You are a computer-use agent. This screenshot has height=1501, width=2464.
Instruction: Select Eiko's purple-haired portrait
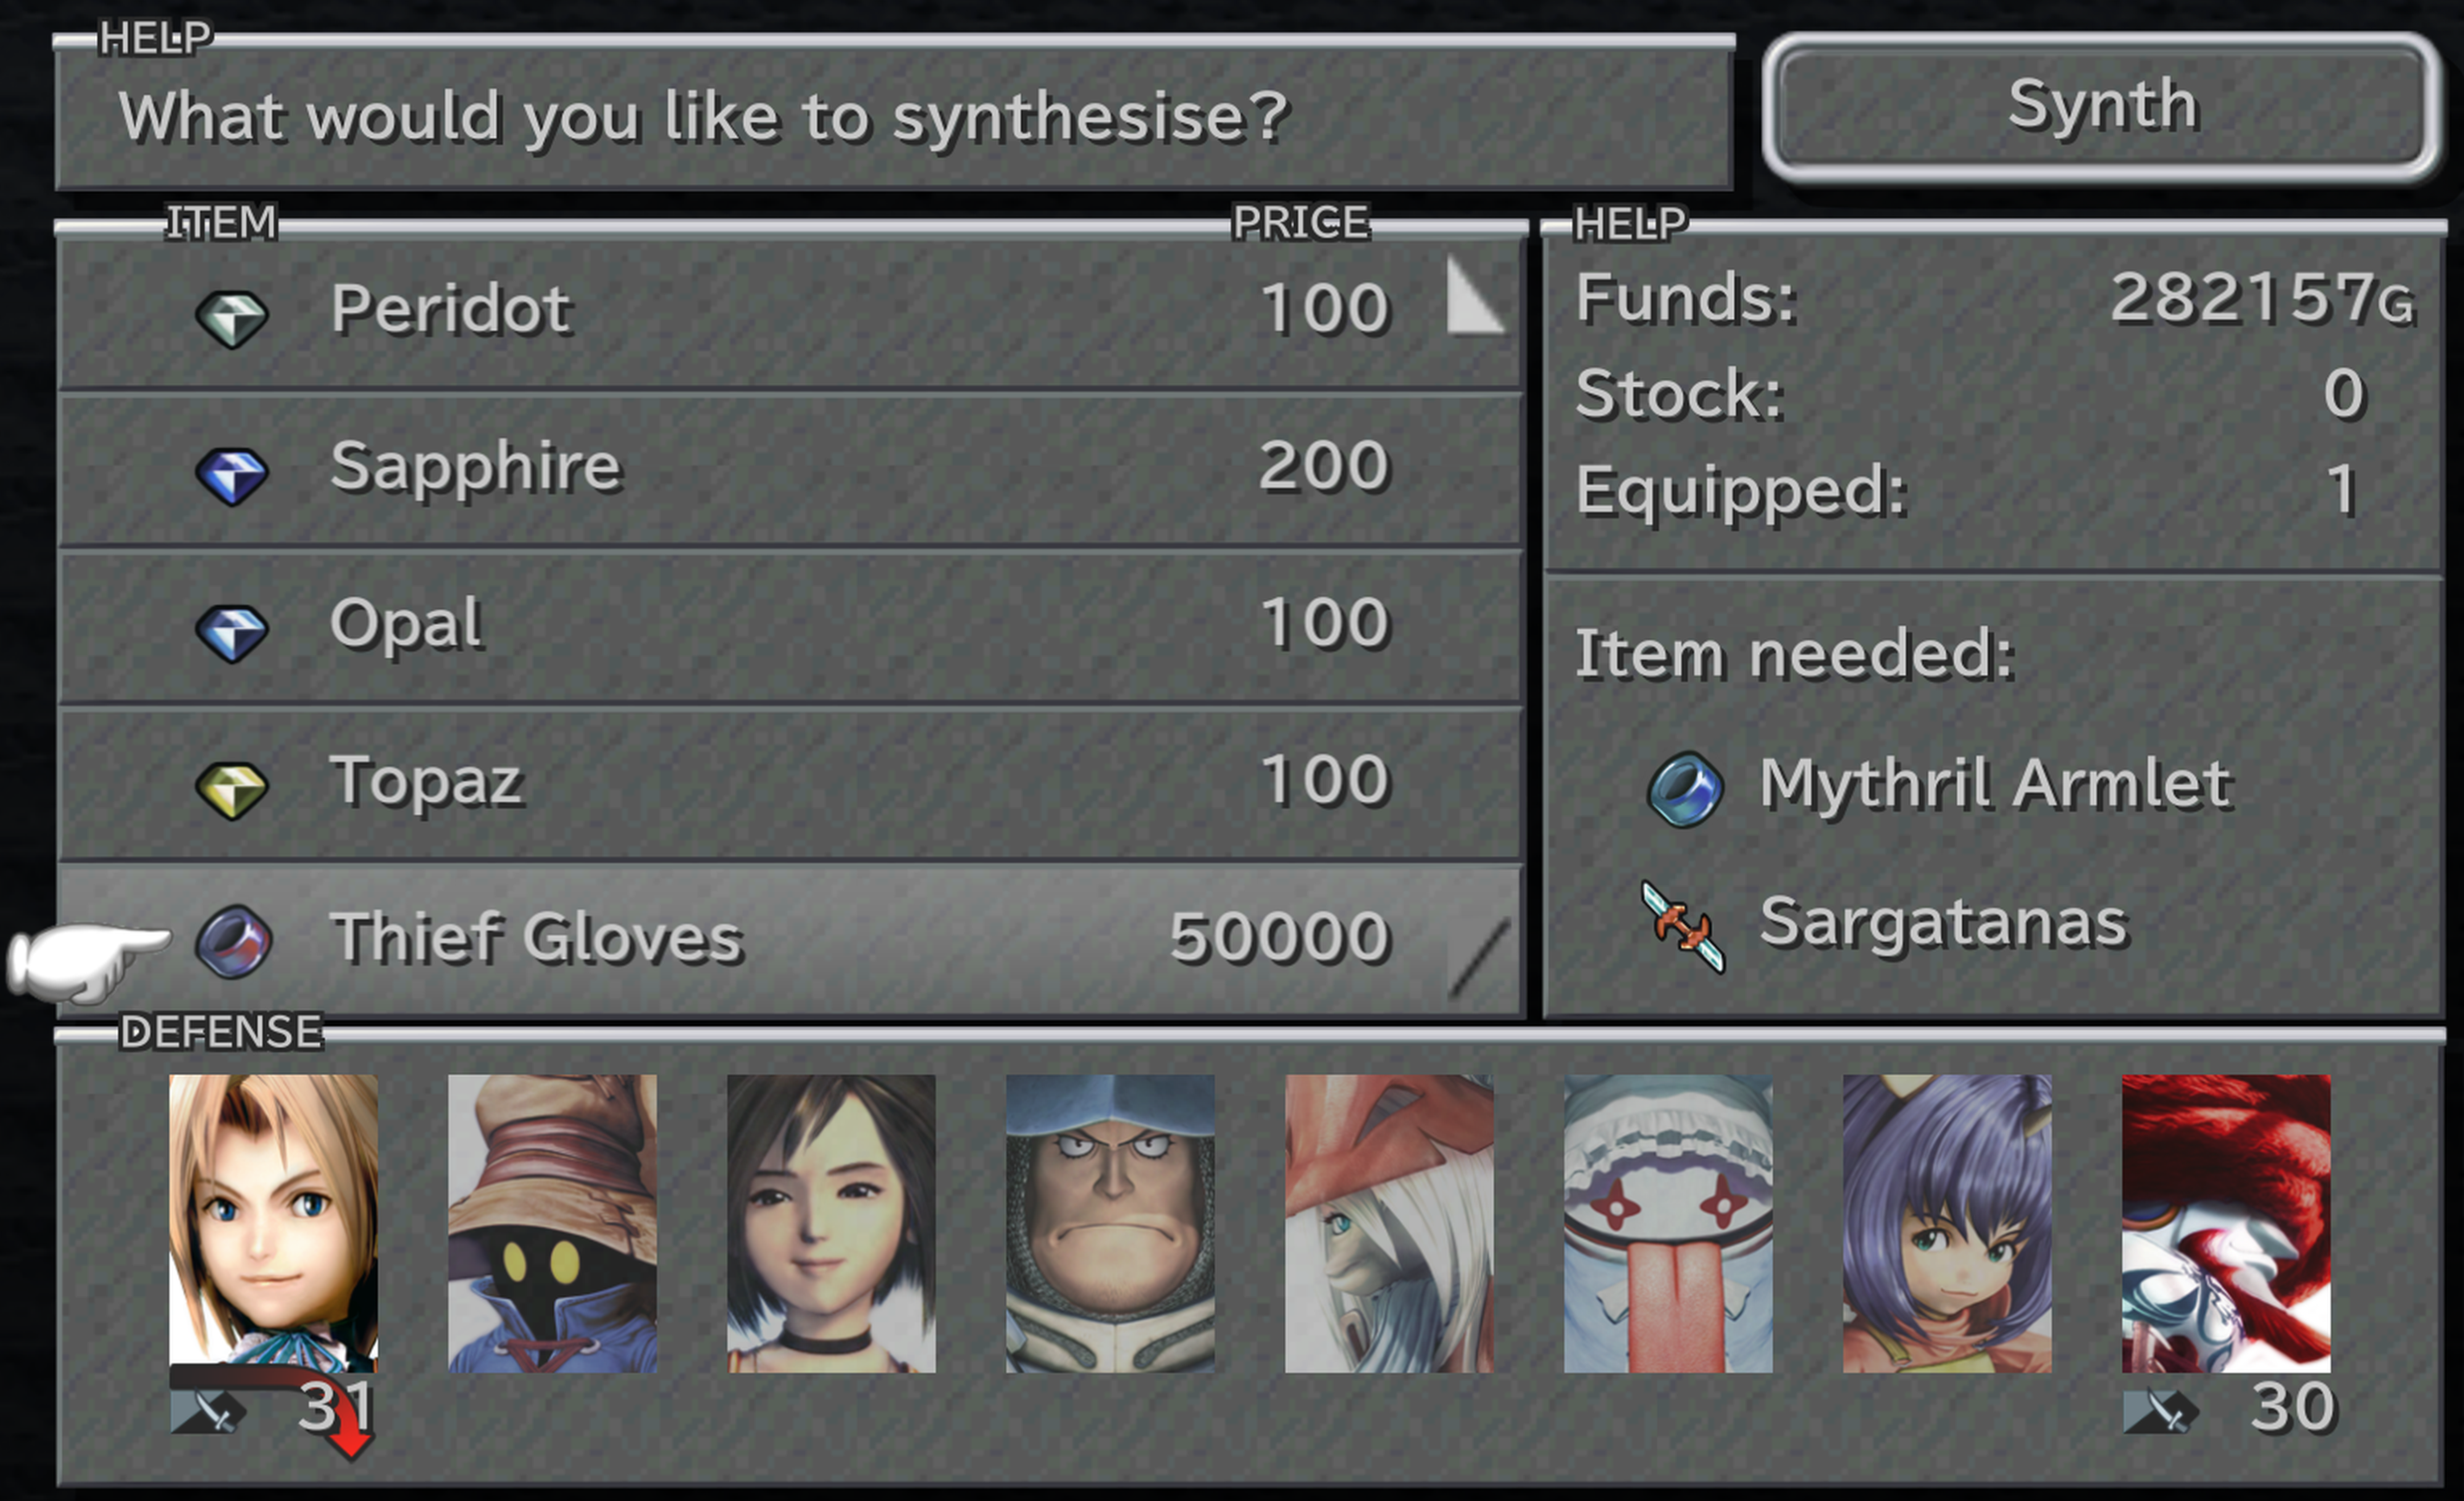click(1947, 1223)
